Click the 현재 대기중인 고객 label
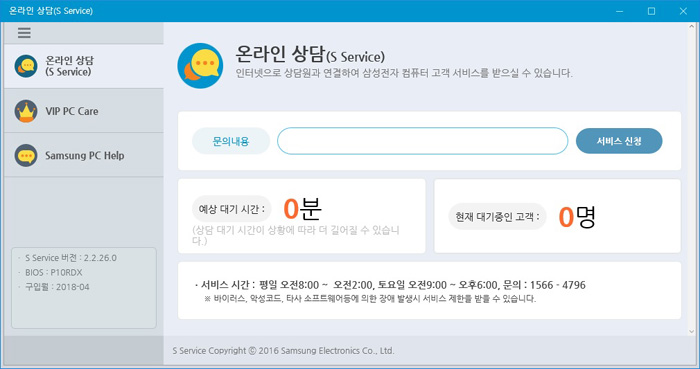This screenshot has height=369, width=700. click(x=497, y=217)
